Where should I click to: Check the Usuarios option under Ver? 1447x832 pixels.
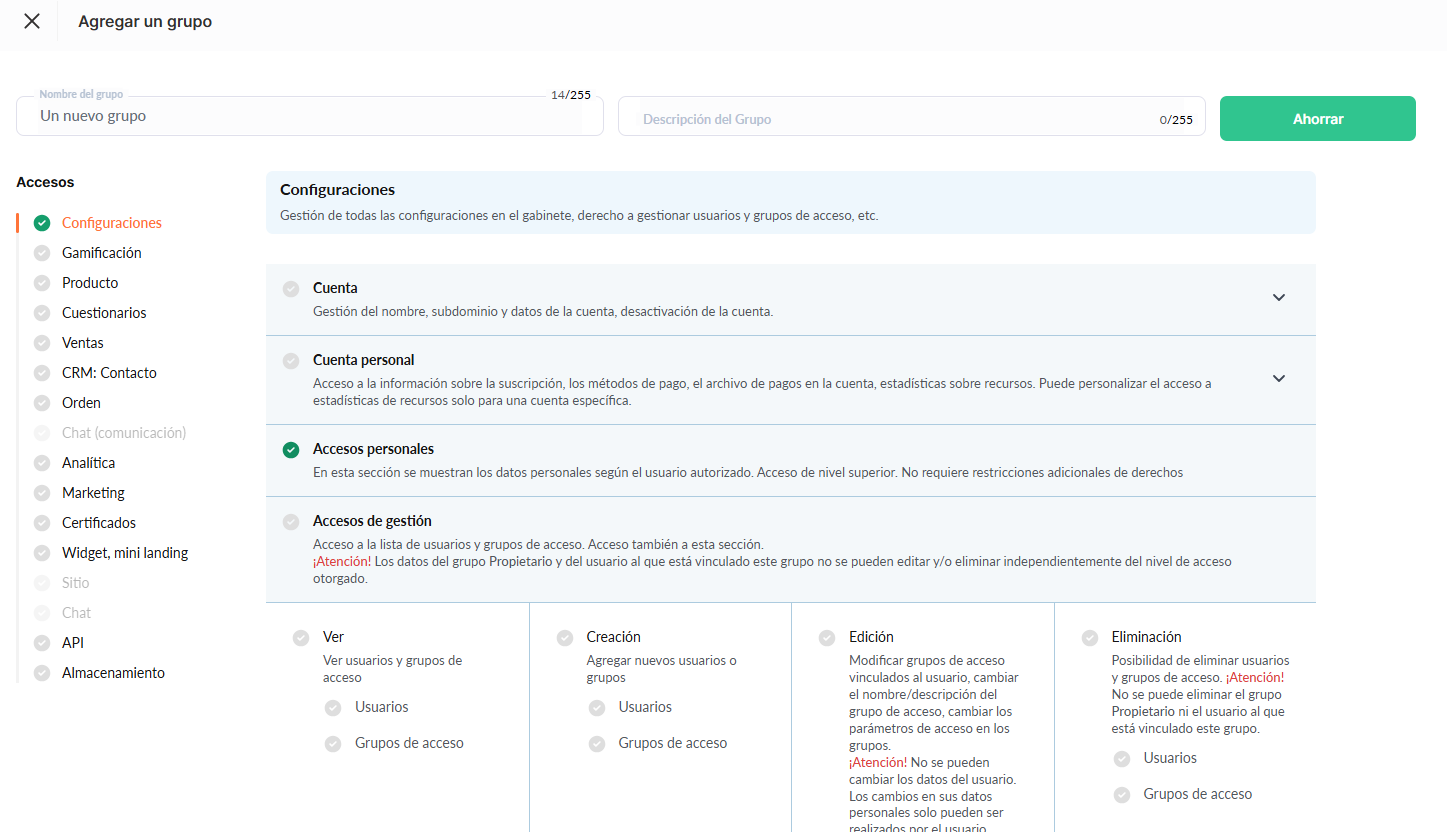tap(333, 708)
